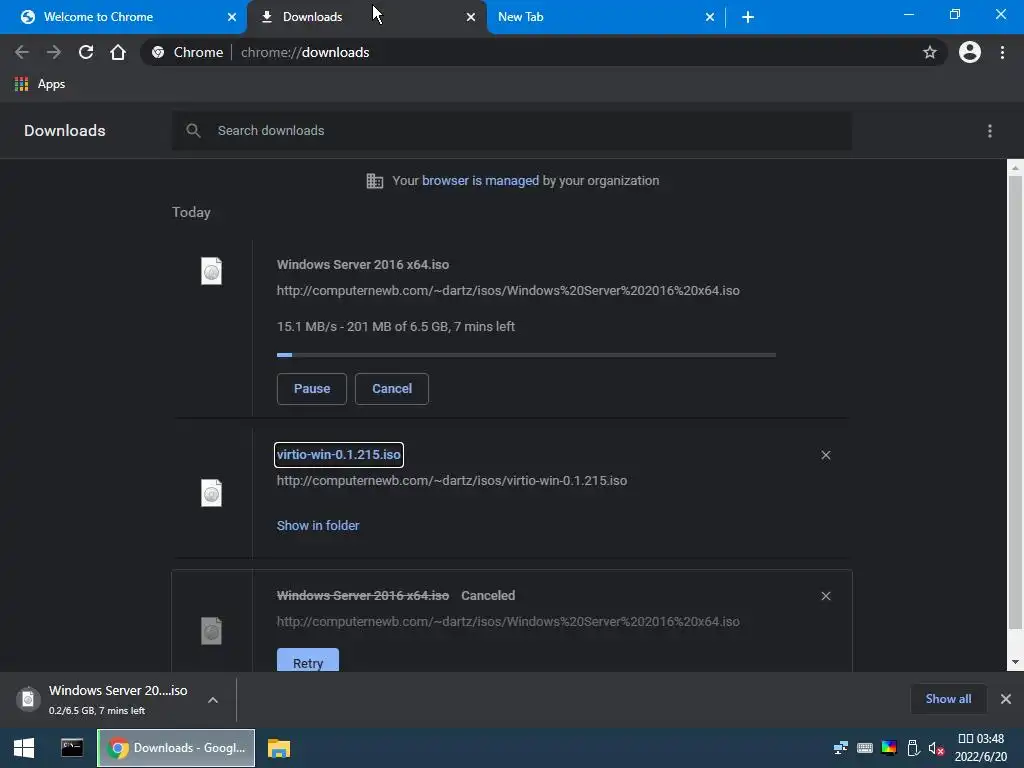The height and width of the screenshot is (768, 1024).
Task: Open the Windows Start menu
Action: (24, 748)
